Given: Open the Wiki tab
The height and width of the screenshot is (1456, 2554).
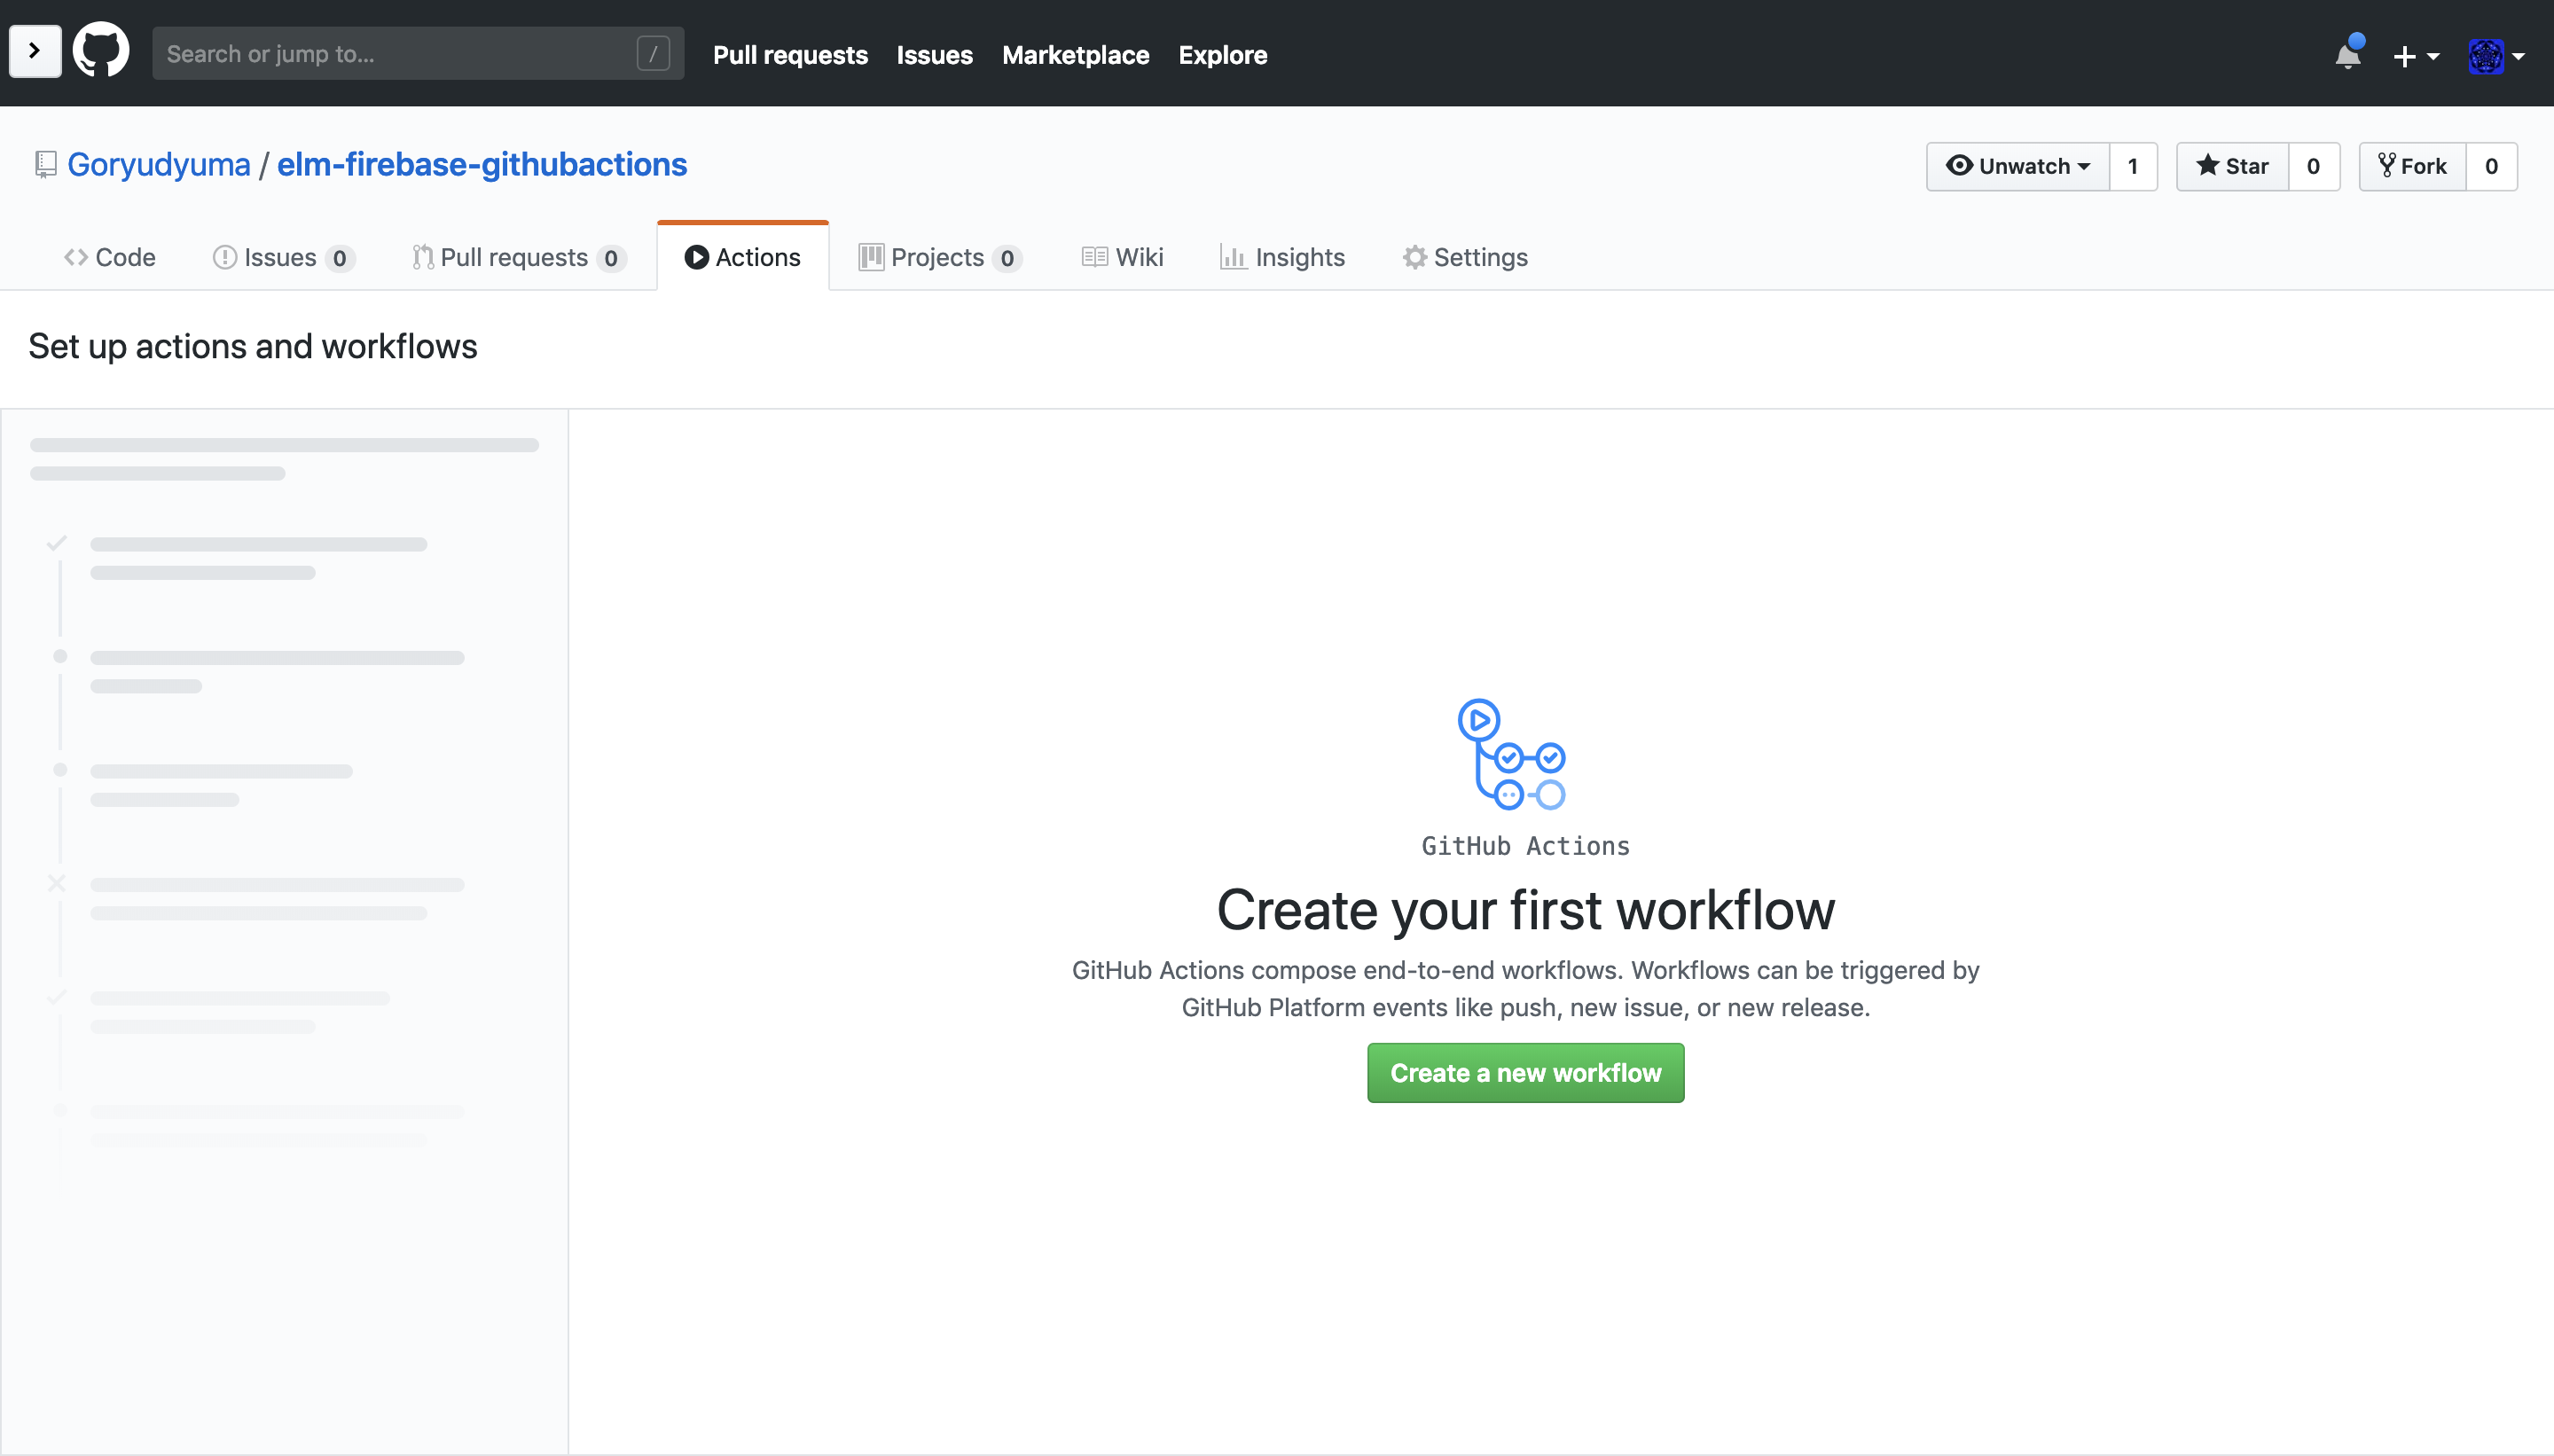Looking at the screenshot, I should [x=1140, y=256].
